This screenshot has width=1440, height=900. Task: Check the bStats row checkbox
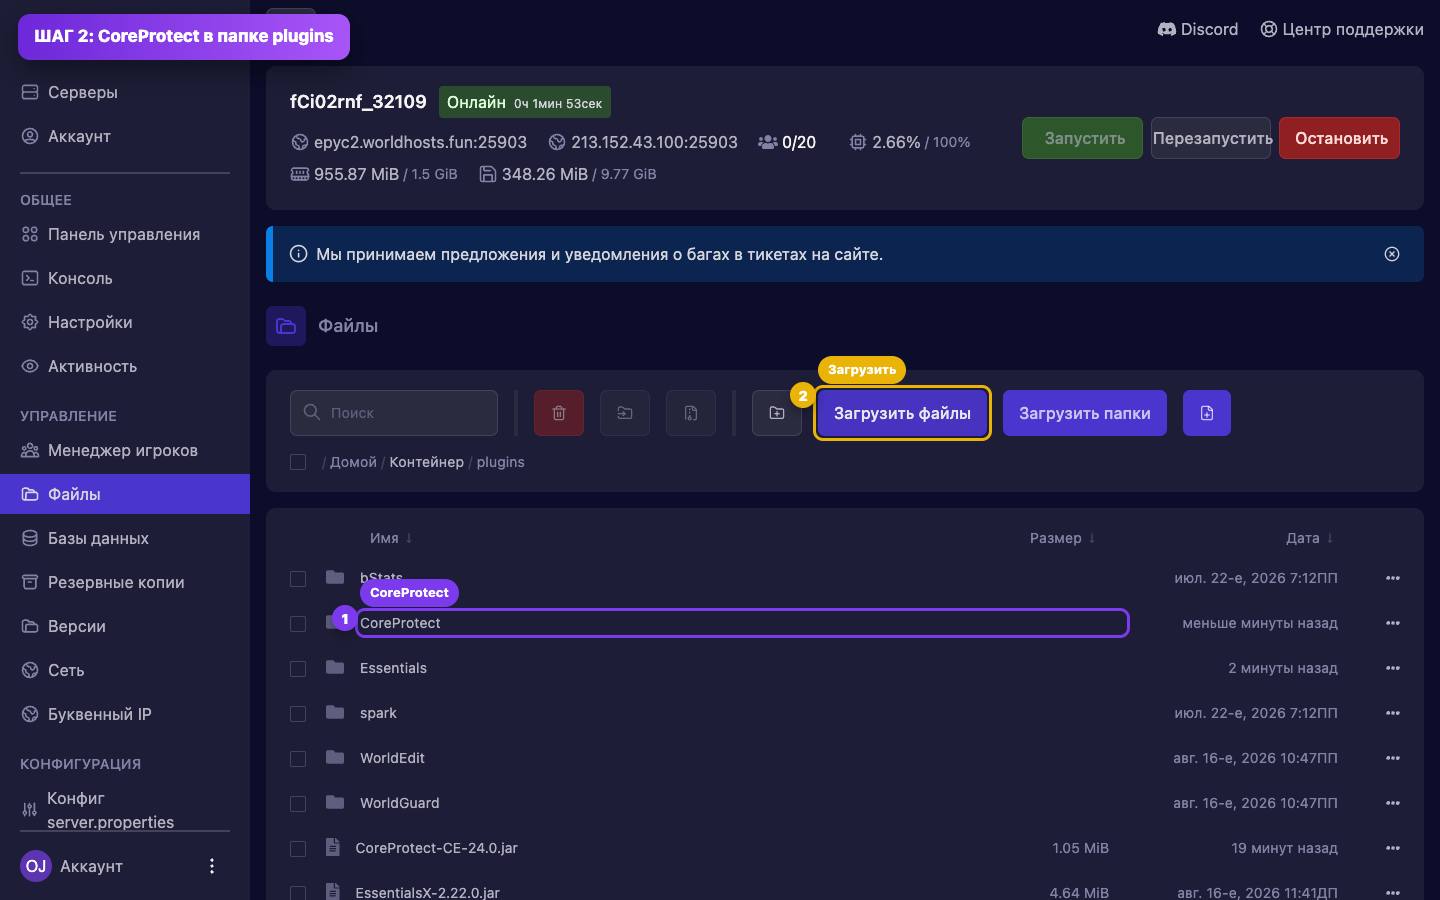click(x=298, y=579)
